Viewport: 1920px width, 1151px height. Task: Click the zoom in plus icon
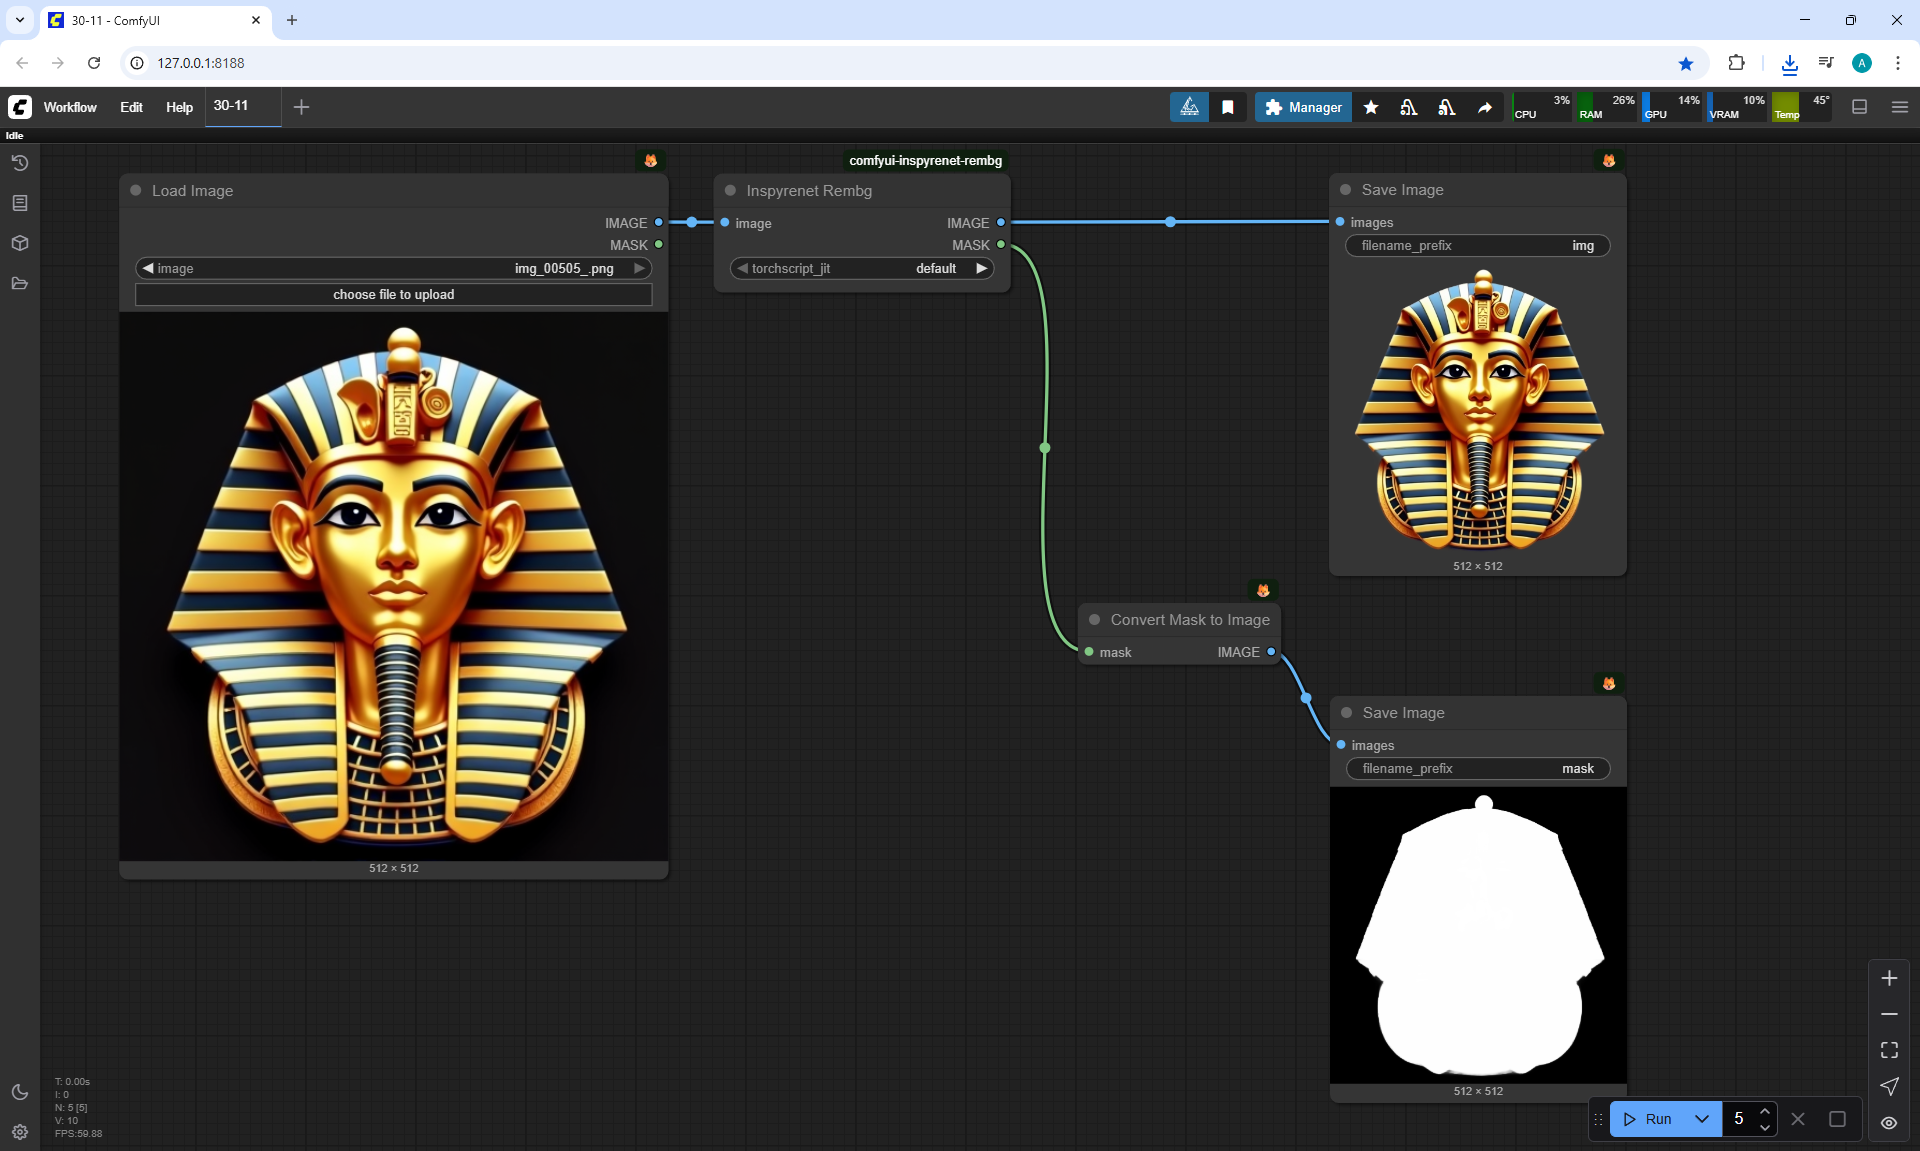pos(1889,978)
